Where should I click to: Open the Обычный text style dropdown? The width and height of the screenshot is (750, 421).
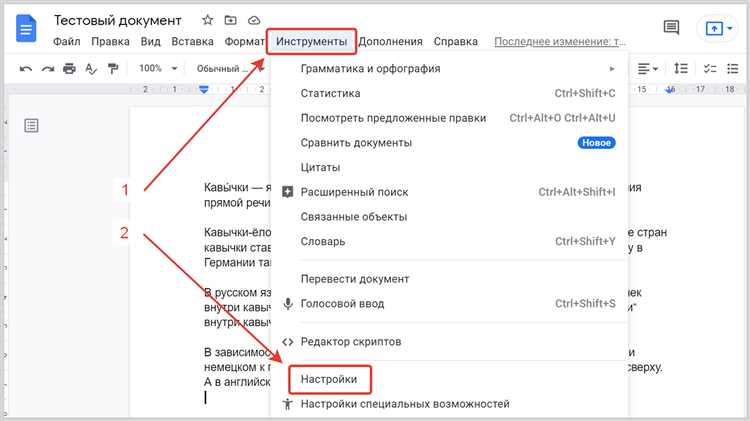[x=230, y=68]
